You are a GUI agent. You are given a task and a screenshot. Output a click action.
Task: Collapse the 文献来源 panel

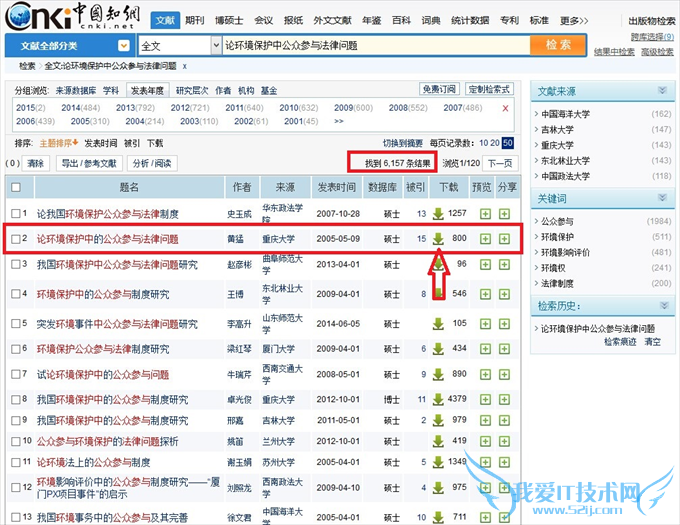click(662, 91)
